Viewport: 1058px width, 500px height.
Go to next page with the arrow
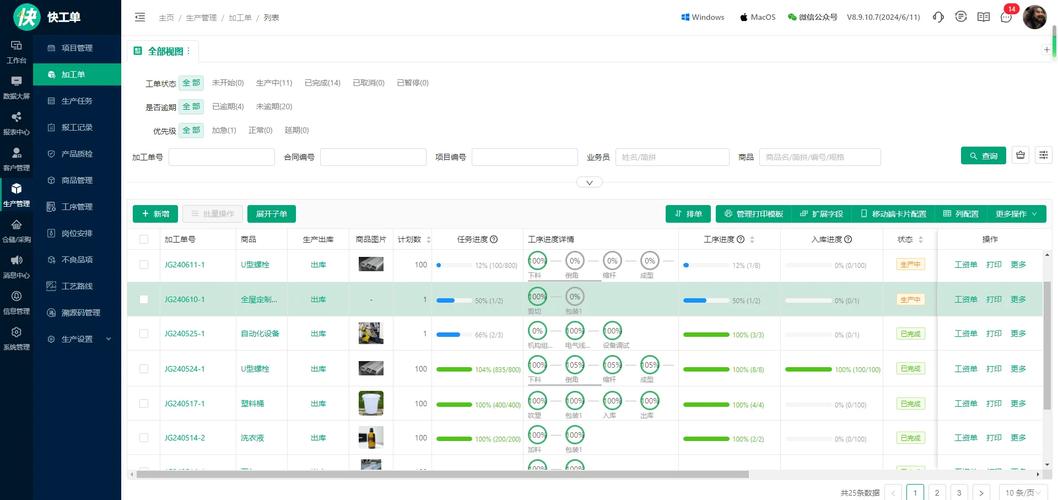point(981,492)
